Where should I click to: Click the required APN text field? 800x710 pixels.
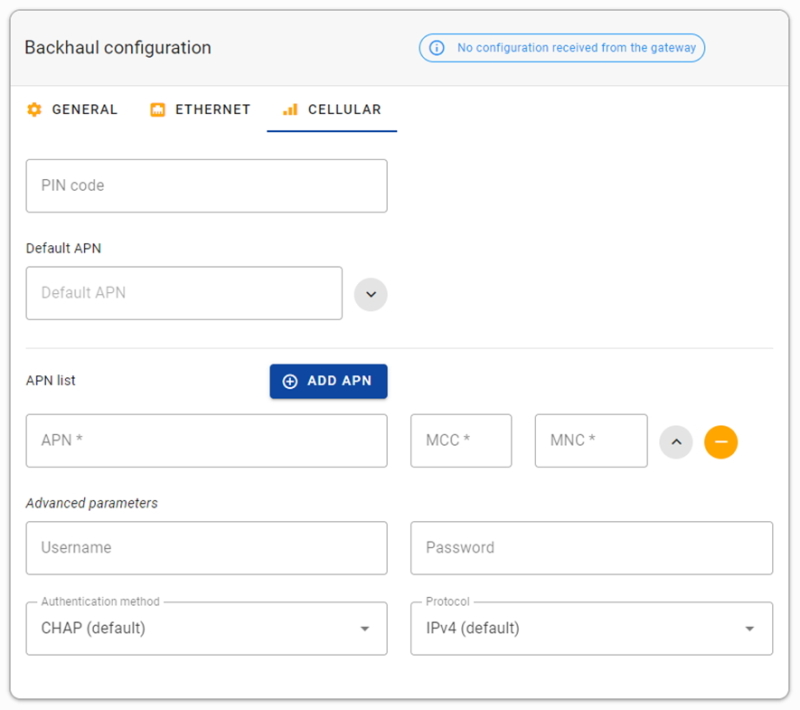pos(206,440)
